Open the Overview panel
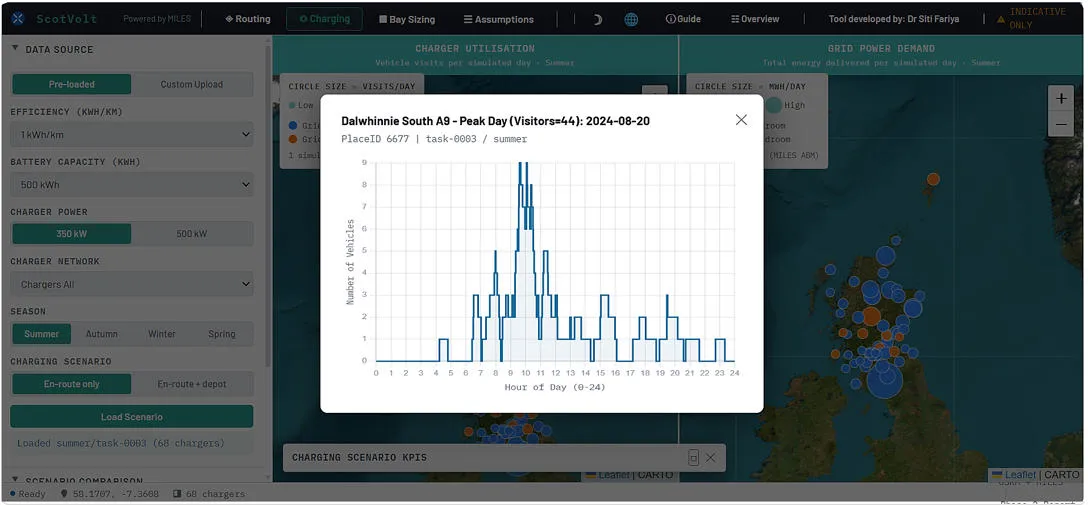The height and width of the screenshot is (505, 1088). point(755,19)
